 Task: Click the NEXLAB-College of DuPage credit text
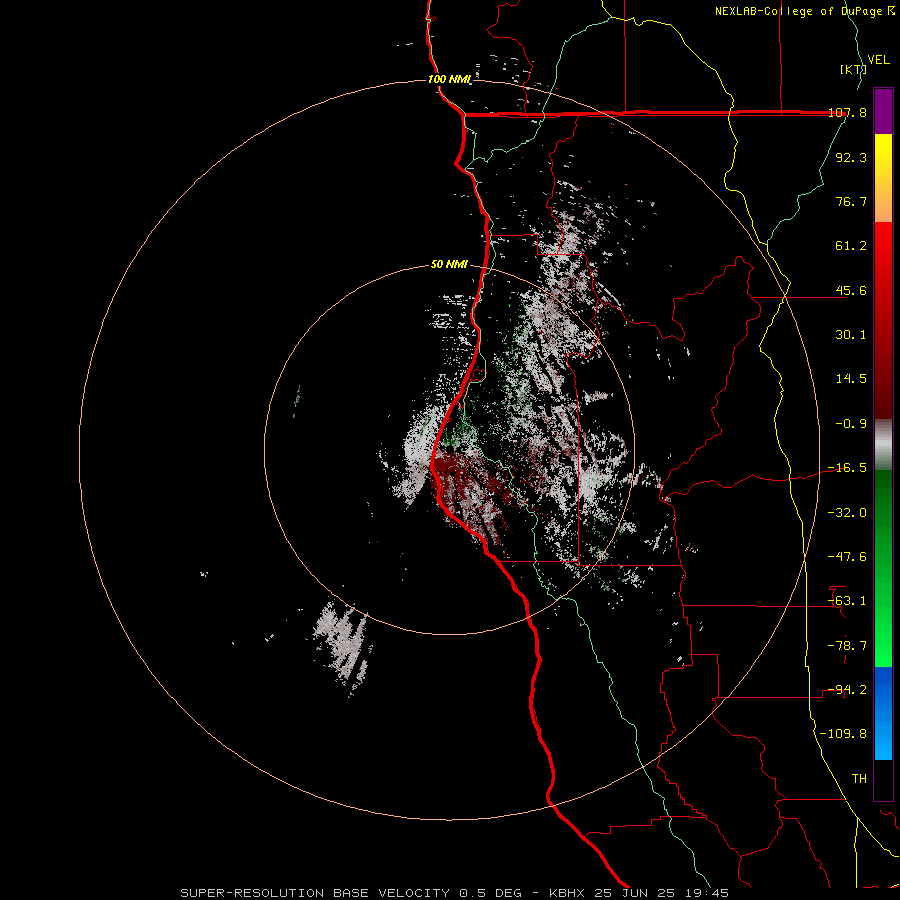coord(805,11)
